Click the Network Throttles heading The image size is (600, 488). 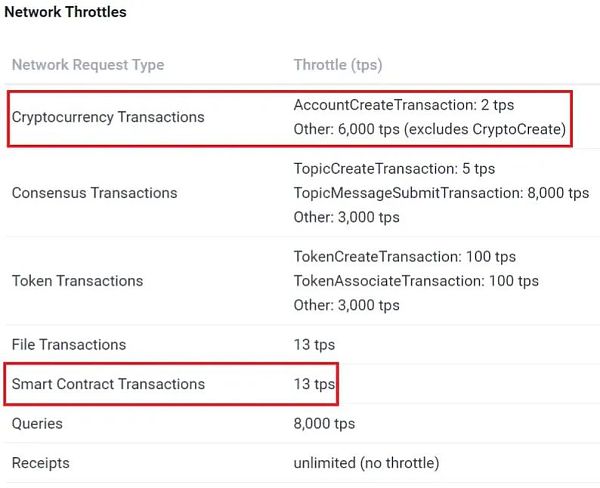(x=65, y=13)
